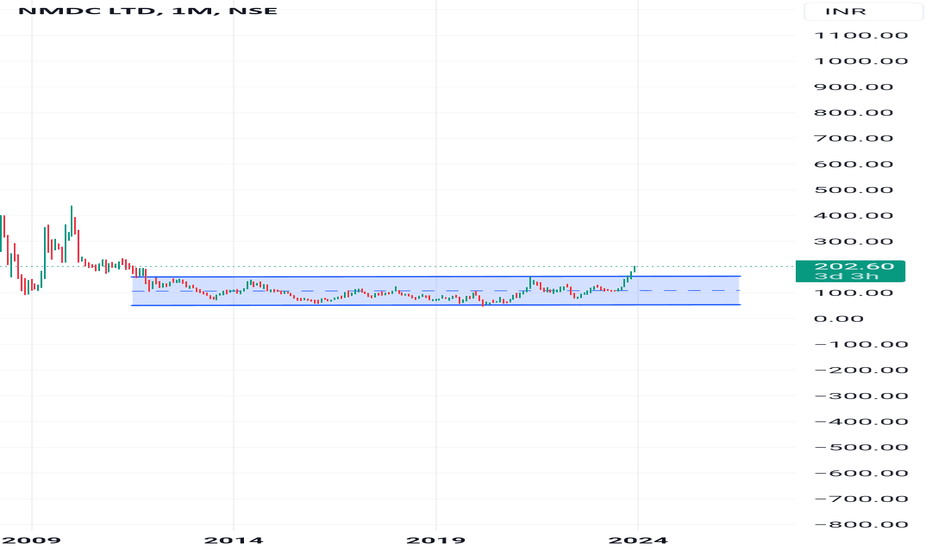Click the latest green breakout candle
Viewport: 932px width, 550px height.
tap(635, 271)
